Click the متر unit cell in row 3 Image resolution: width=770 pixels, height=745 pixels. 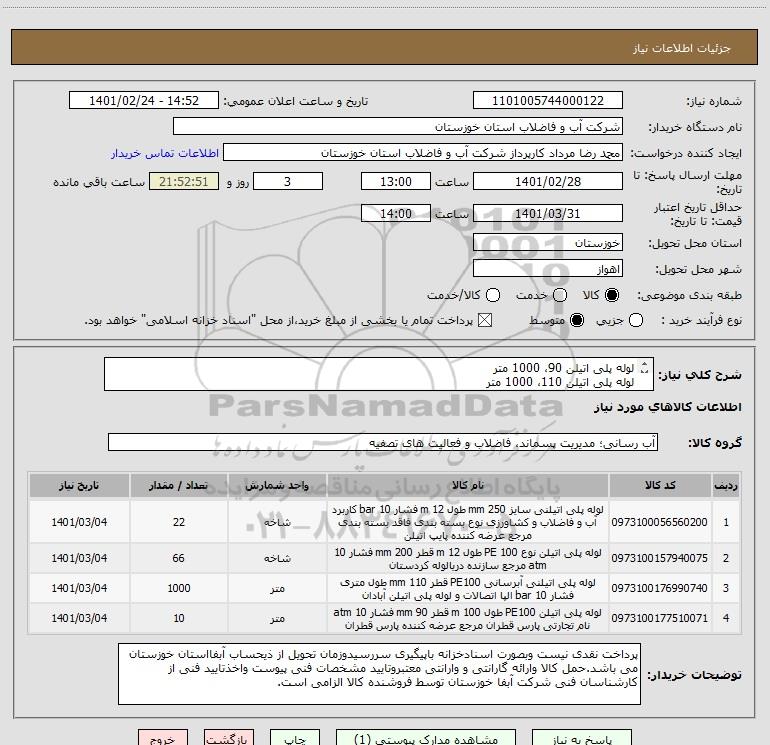[277, 588]
